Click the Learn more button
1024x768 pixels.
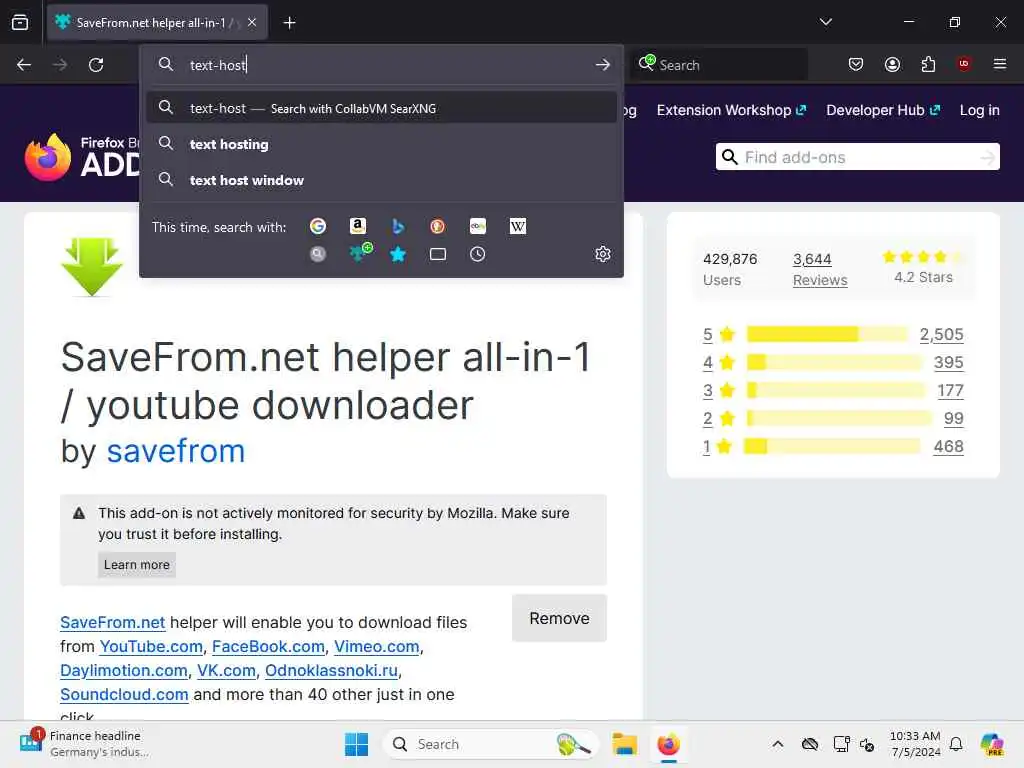coord(136,565)
